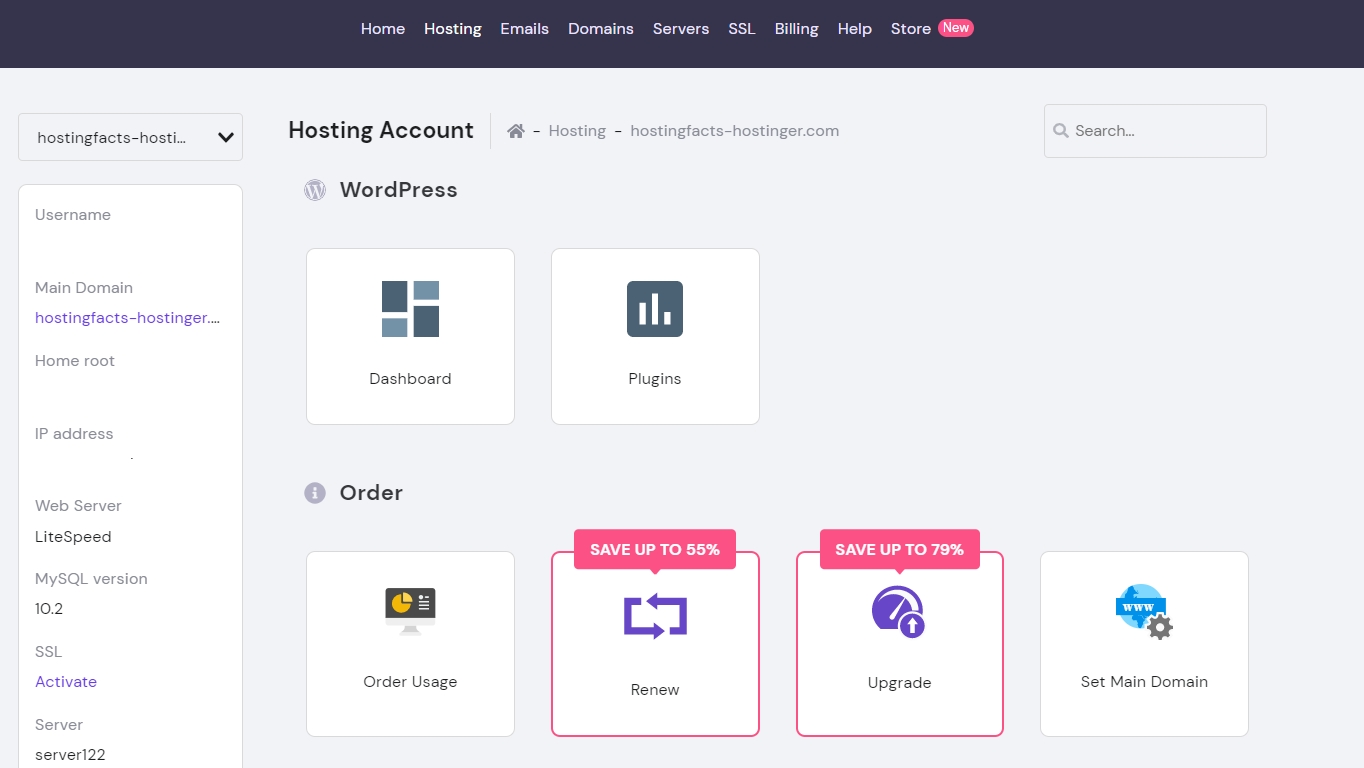Click the Home root label
1364x768 pixels.
(75, 361)
